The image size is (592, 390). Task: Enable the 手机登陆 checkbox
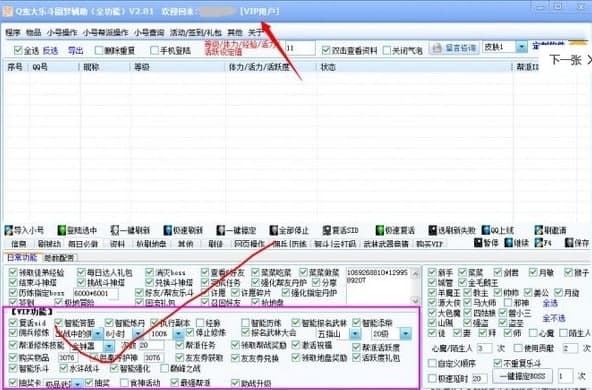[x=154, y=50]
